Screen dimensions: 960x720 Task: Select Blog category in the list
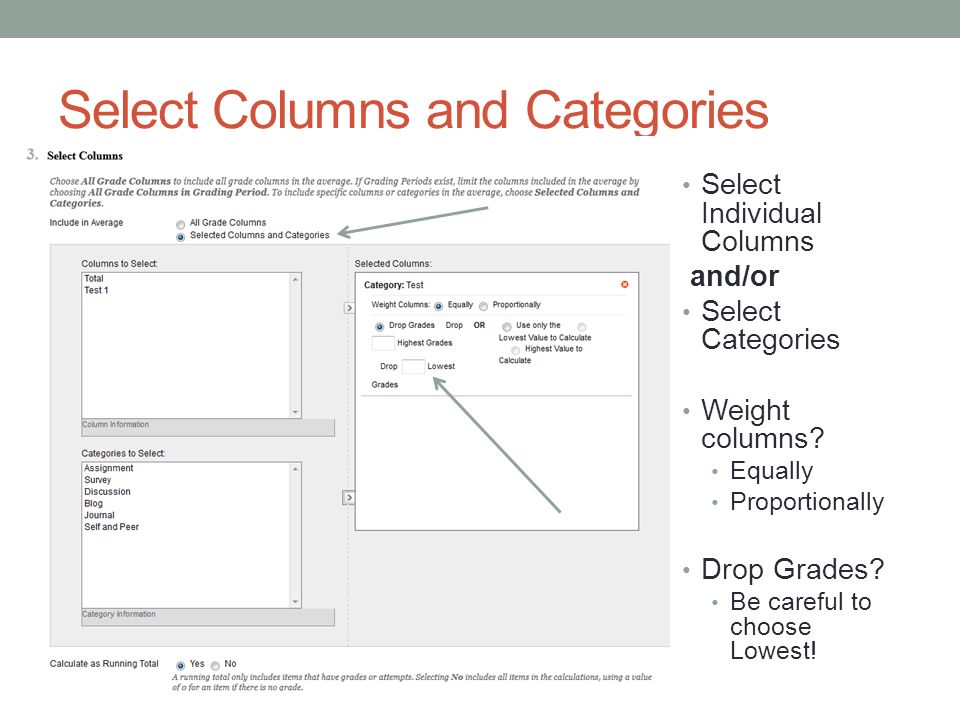[93, 503]
